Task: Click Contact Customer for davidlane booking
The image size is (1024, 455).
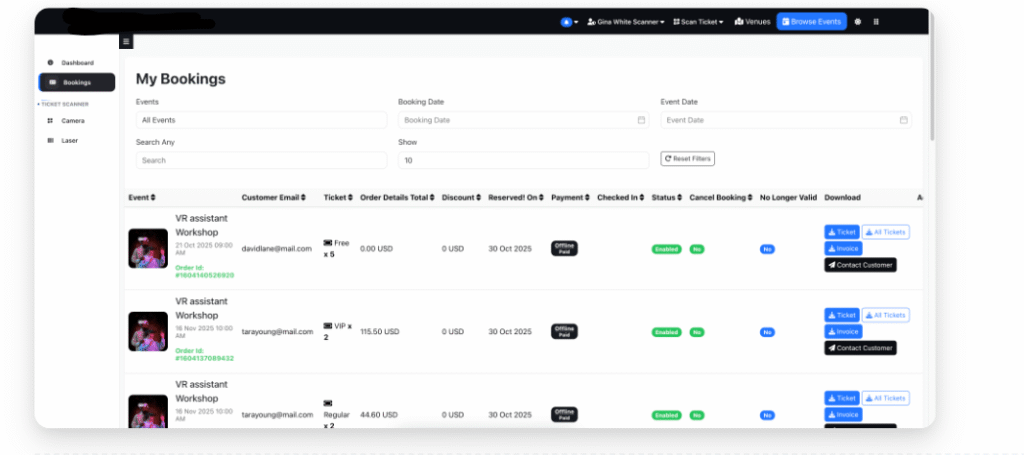Action: [x=860, y=265]
